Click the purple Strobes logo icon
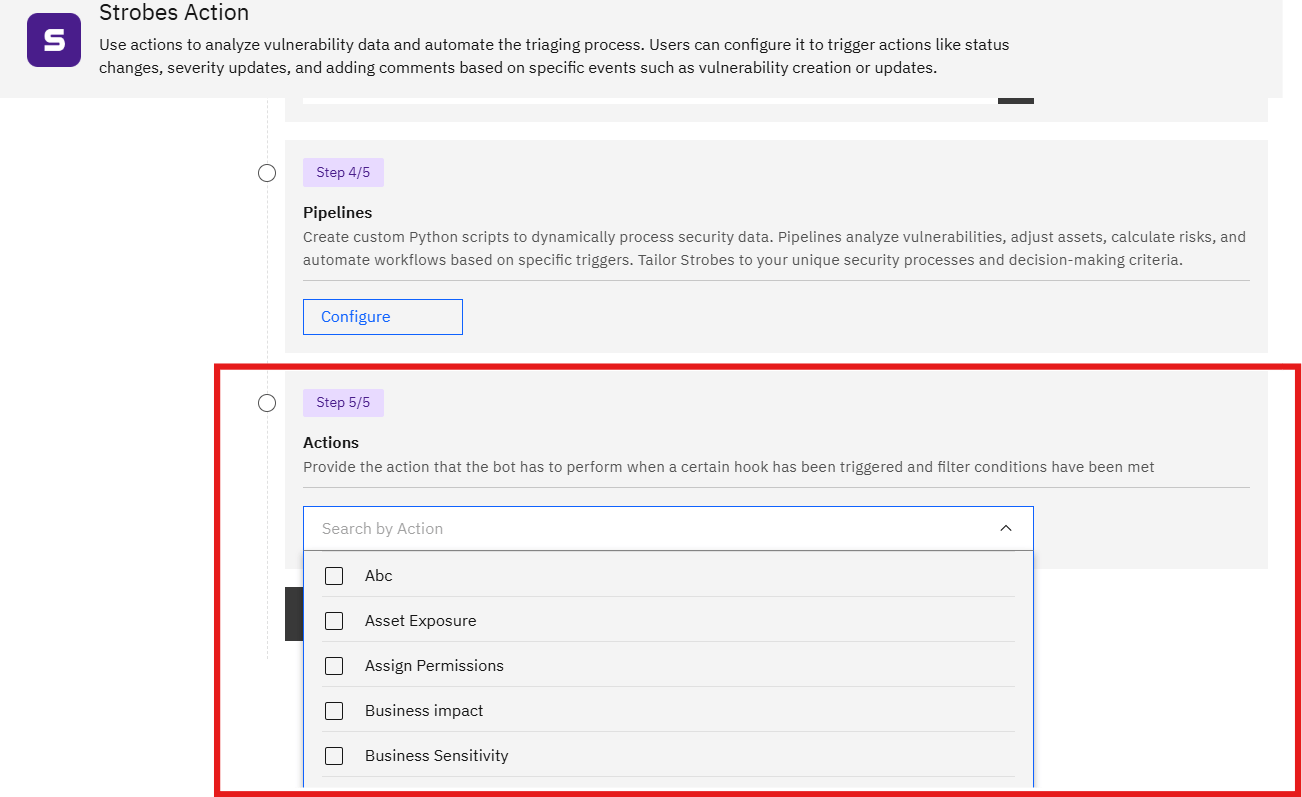The height and width of the screenshot is (797, 1302). pos(54,40)
